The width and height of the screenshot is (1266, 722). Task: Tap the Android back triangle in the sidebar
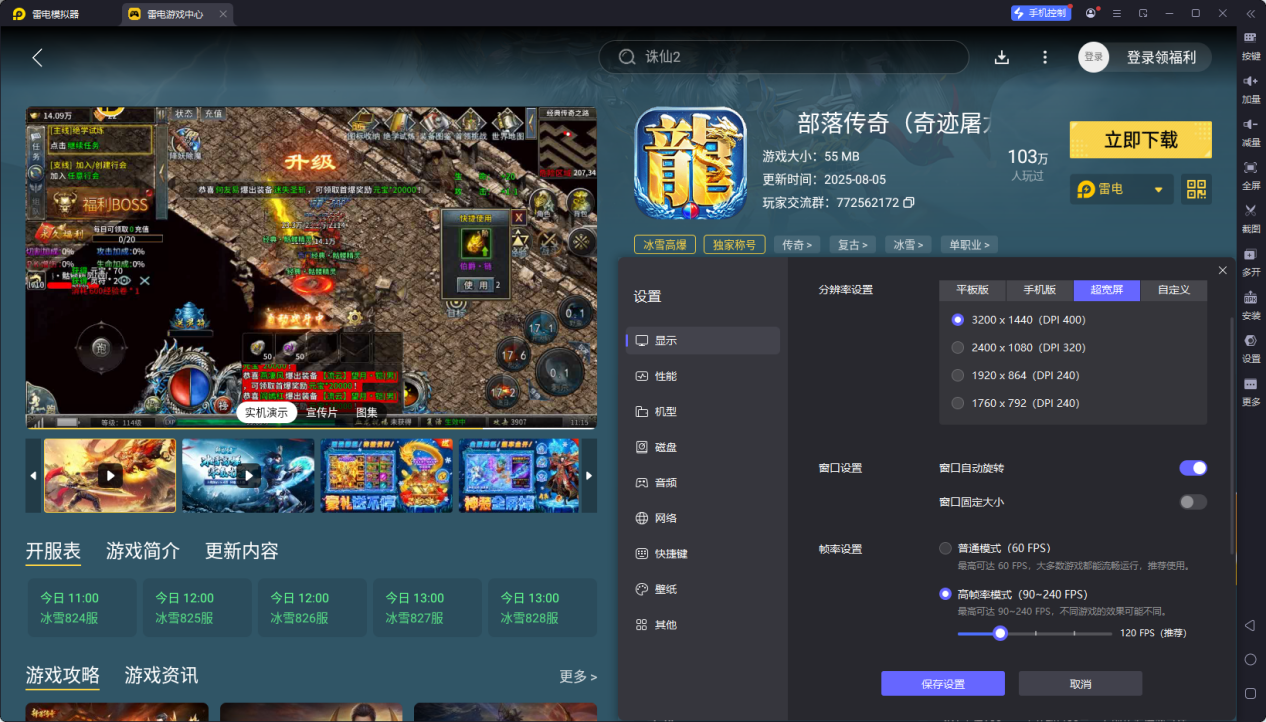coord(1250,625)
